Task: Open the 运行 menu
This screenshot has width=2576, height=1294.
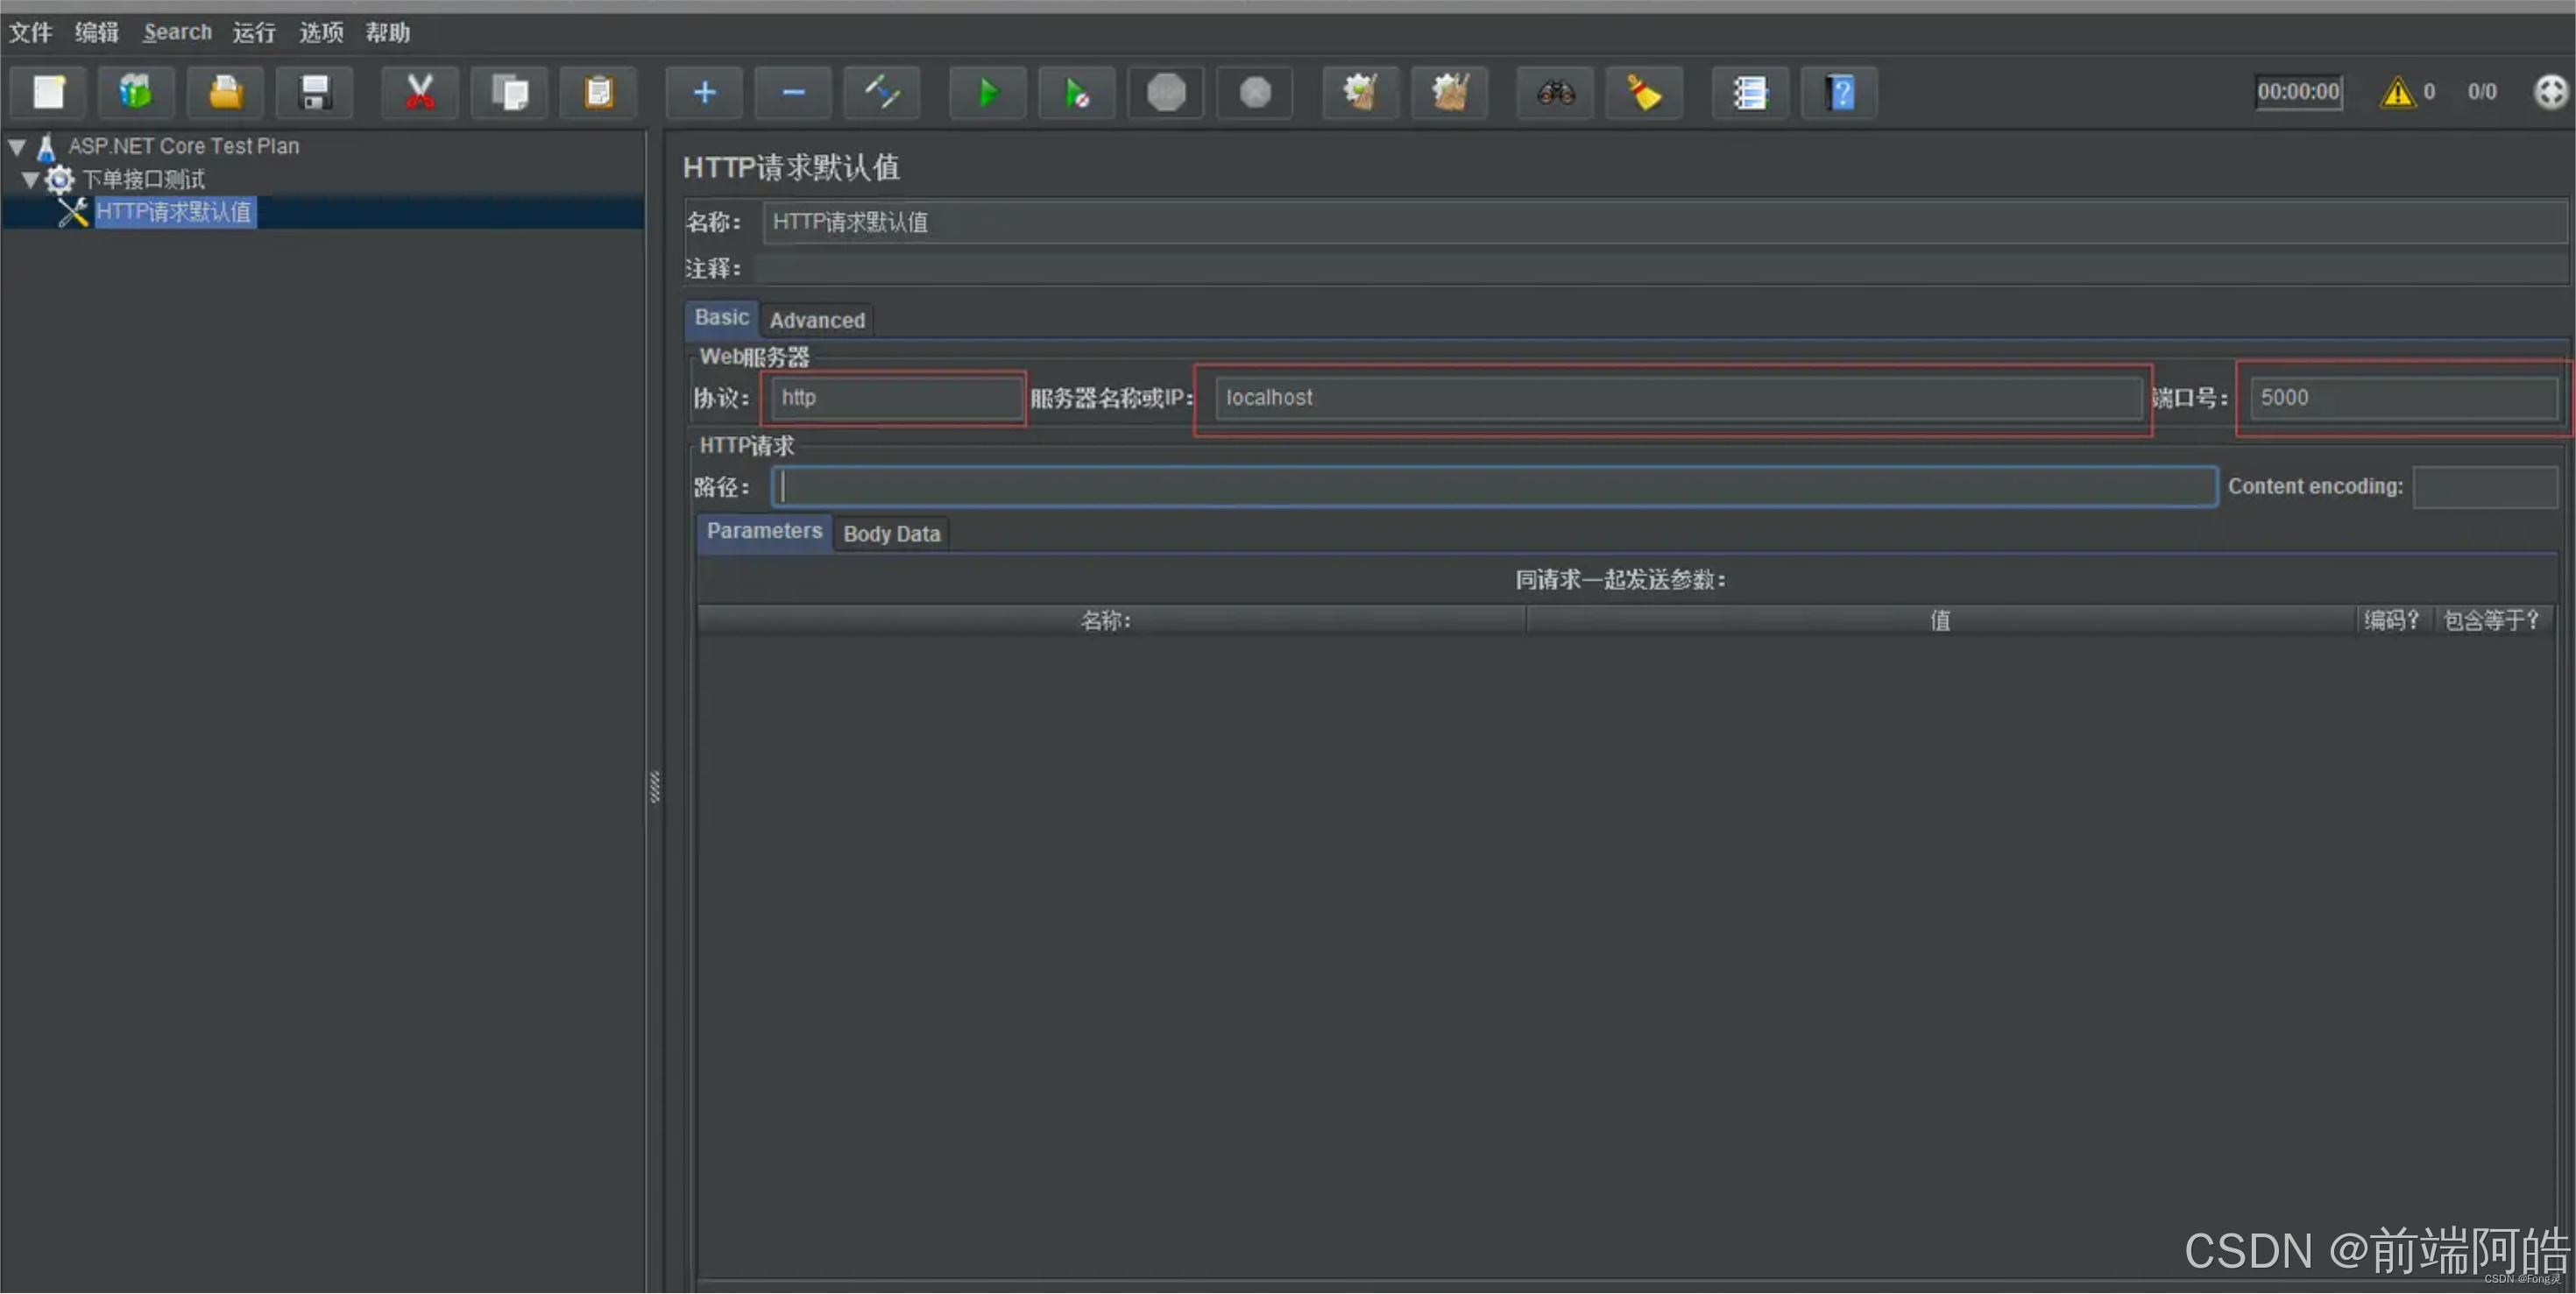Action: (x=254, y=33)
